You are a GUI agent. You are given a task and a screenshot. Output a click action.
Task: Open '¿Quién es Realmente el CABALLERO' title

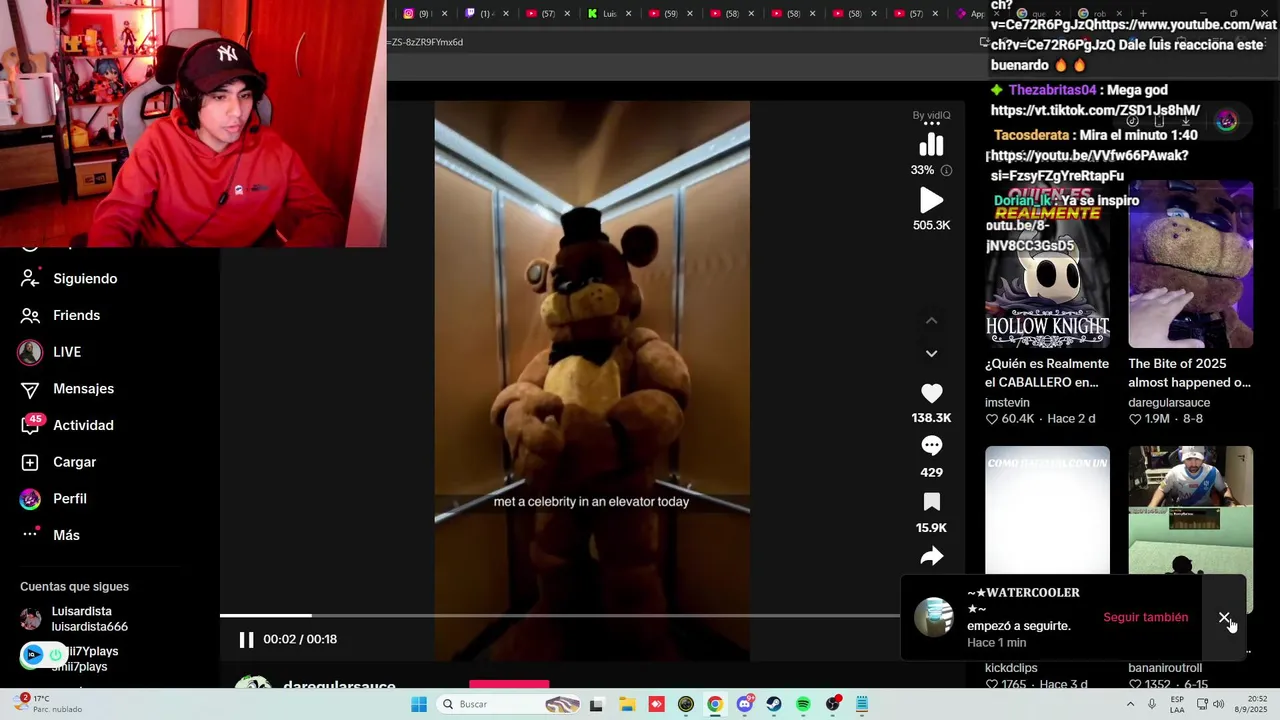(1047, 373)
